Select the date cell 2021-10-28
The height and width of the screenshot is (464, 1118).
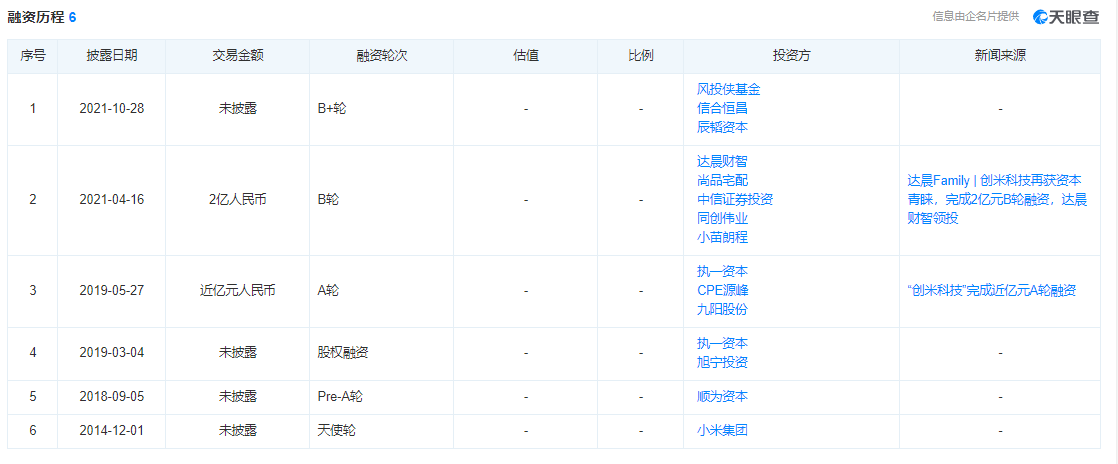111,110
